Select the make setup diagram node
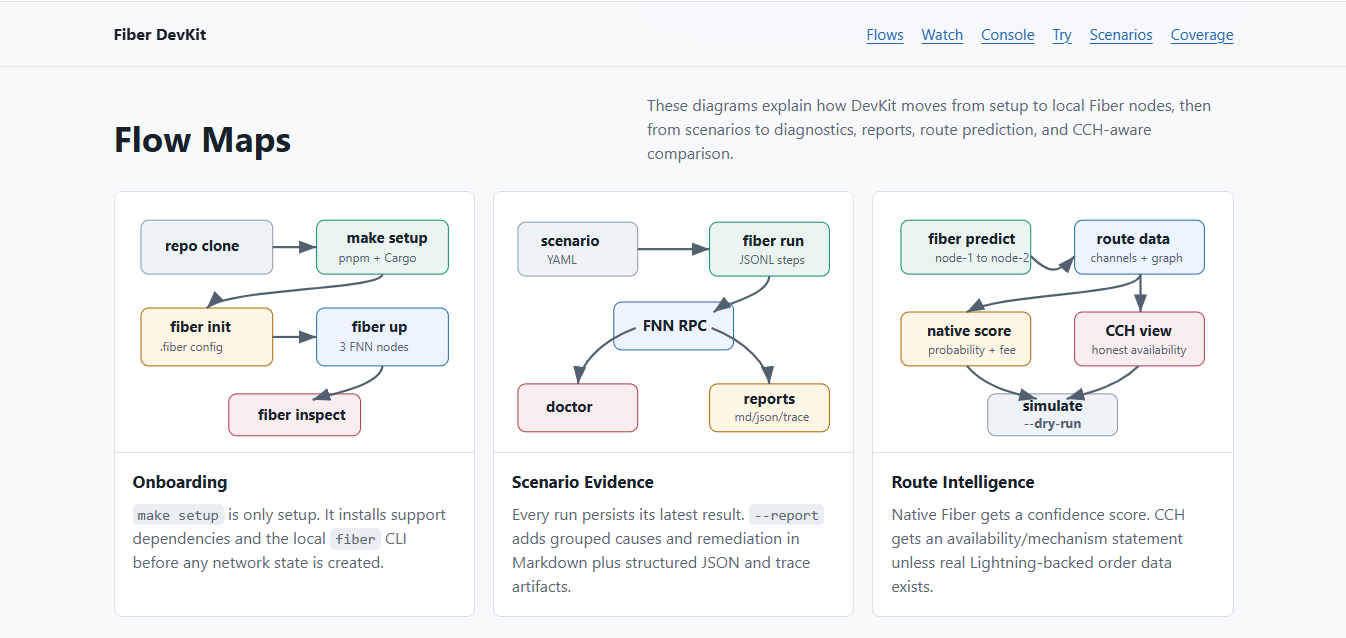Viewport: 1346px width, 638px height. pos(382,247)
